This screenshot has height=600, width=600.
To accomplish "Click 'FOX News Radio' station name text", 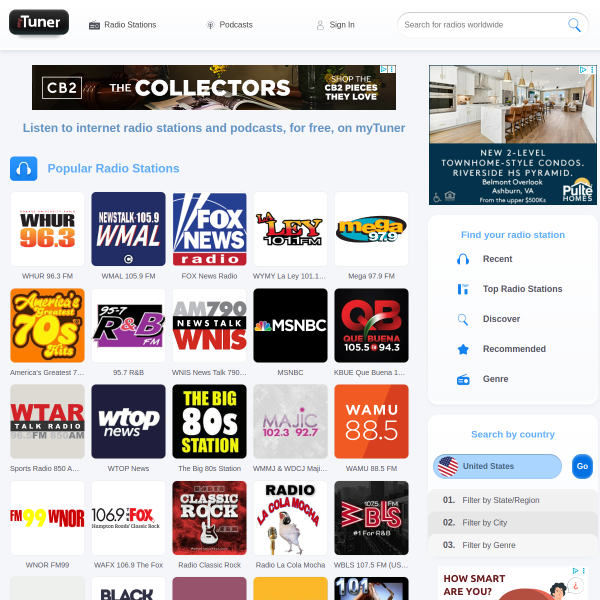I will [210, 276].
